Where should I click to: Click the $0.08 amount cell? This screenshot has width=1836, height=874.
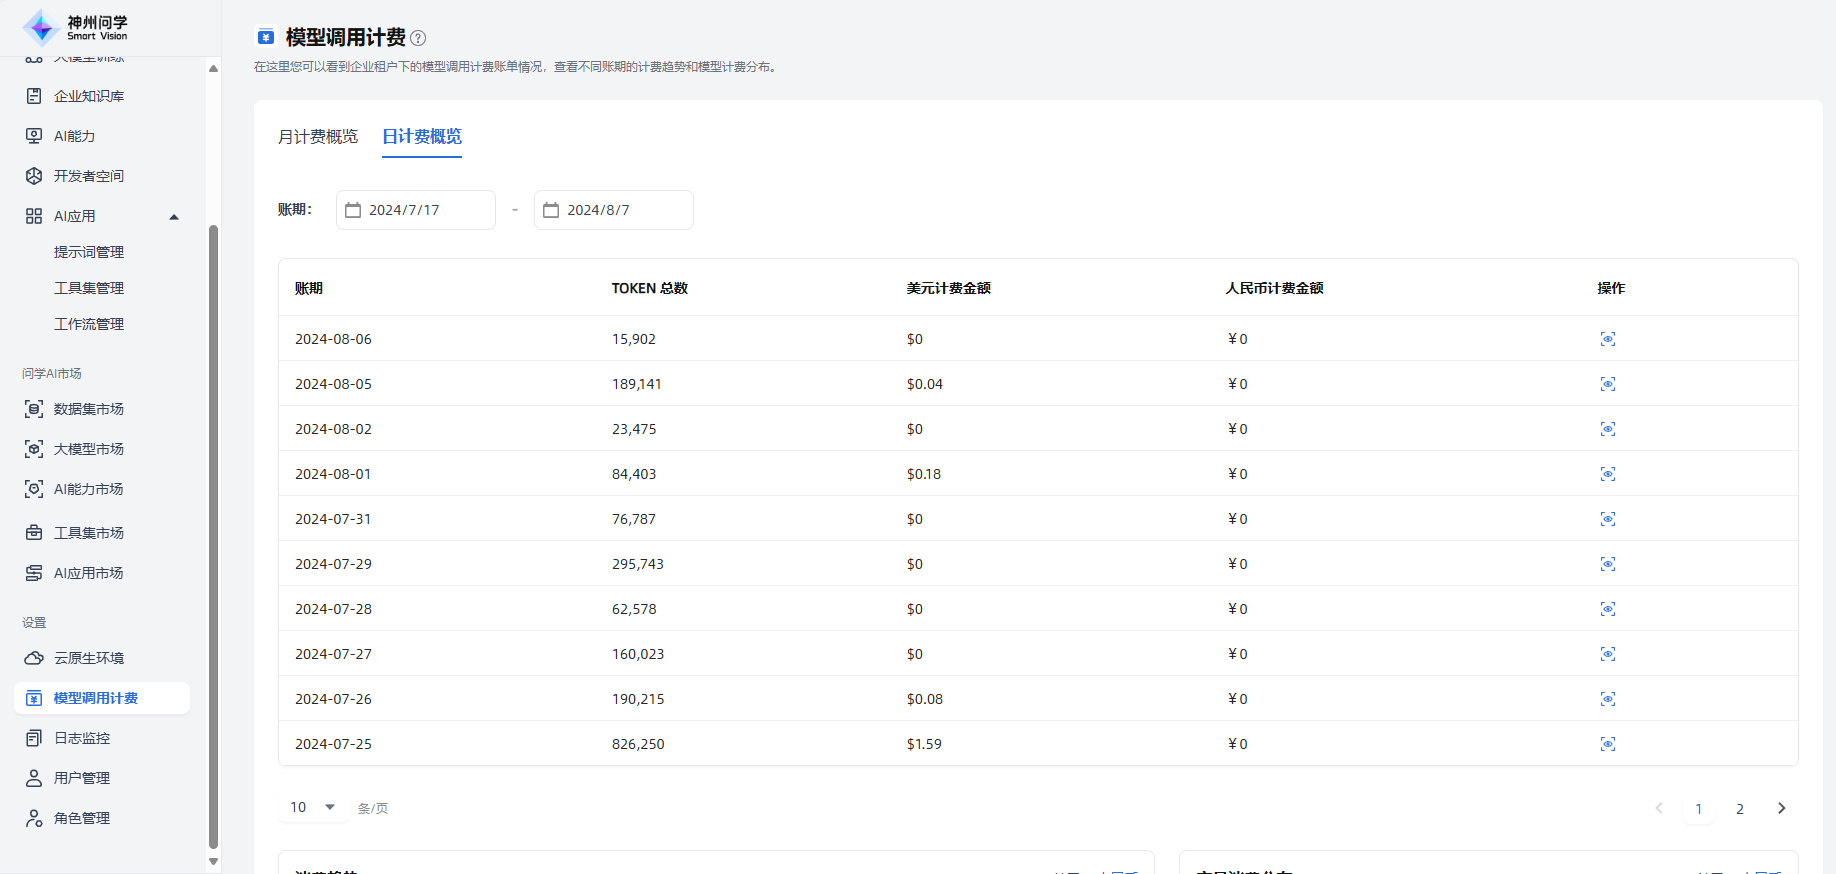(x=925, y=699)
